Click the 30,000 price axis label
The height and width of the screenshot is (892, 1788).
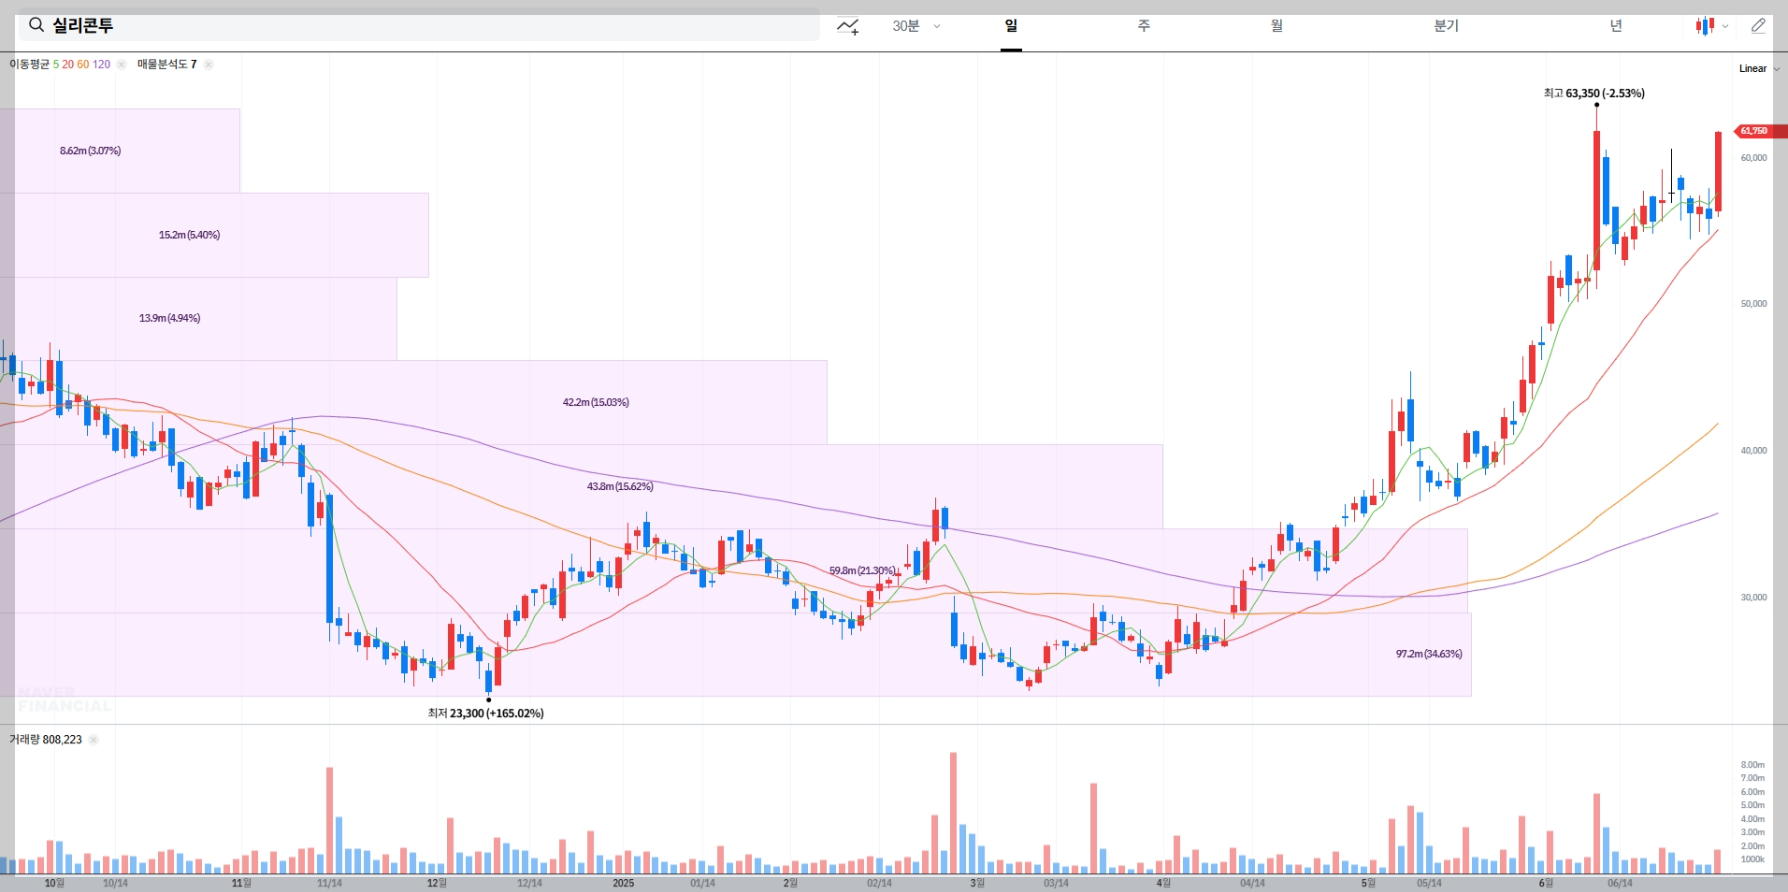[1754, 598]
